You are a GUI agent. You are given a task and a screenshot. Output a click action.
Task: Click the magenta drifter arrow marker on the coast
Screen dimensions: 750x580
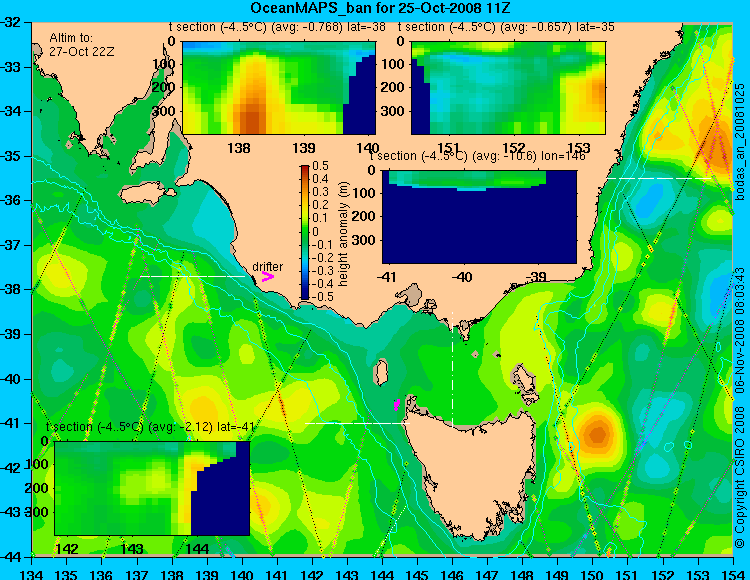coord(267,276)
